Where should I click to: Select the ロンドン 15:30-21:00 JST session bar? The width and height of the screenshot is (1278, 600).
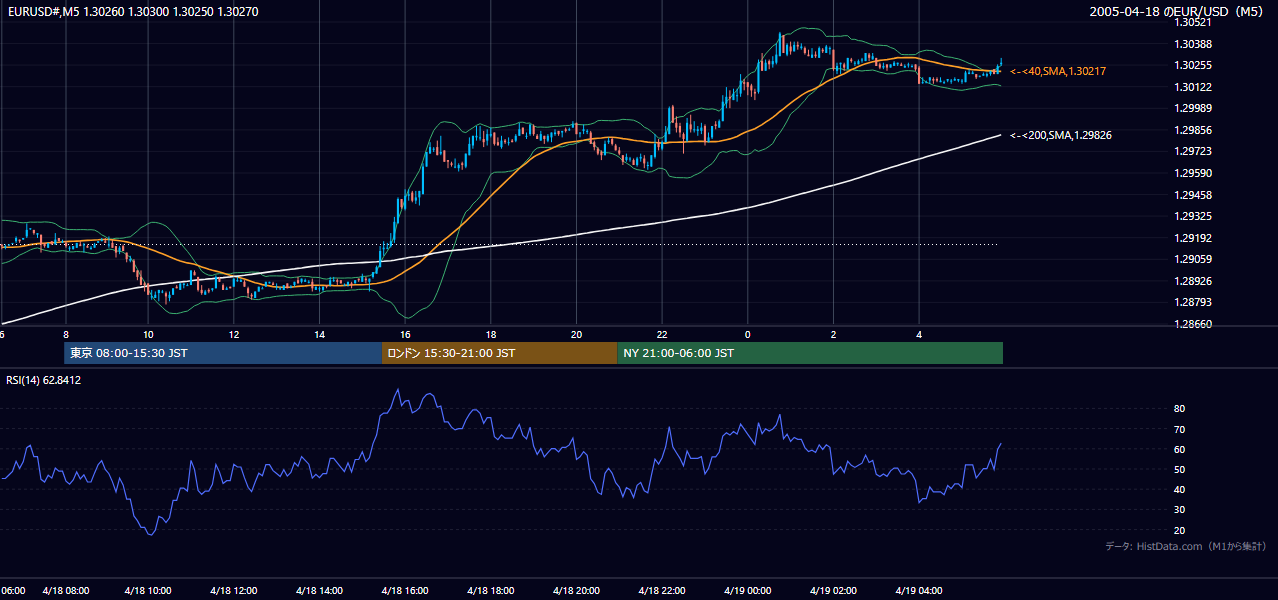[x=499, y=353]
